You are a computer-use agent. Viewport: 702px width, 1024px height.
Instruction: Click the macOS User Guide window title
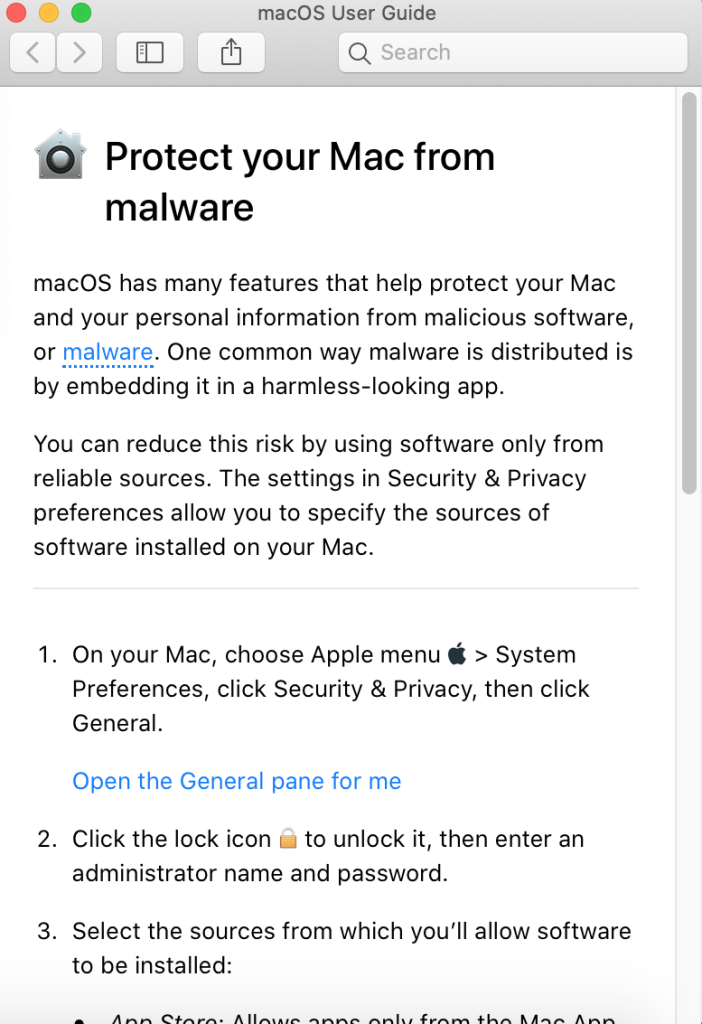347,13
